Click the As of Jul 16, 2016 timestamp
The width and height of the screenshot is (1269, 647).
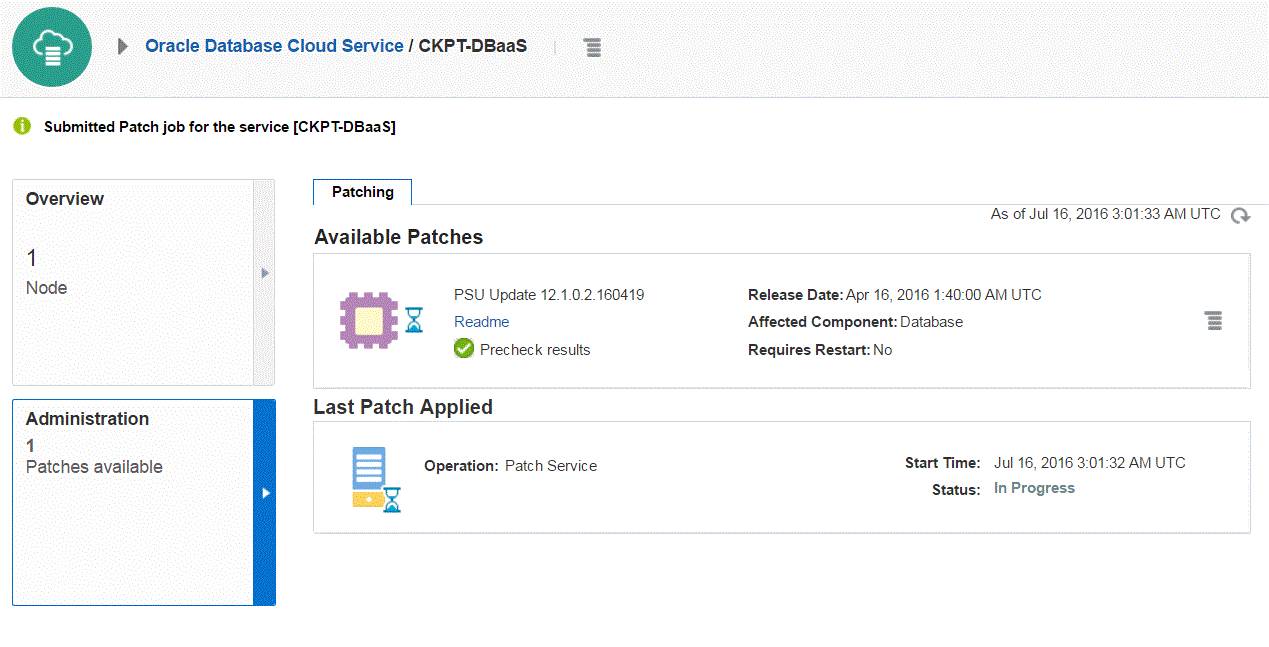tap(1105, 214)
